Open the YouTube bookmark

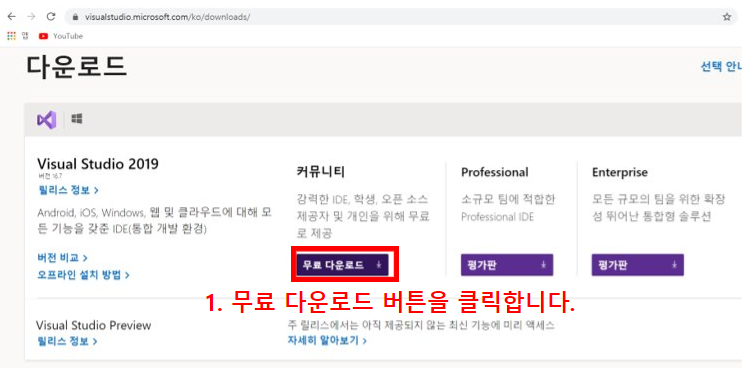point(61,36)
